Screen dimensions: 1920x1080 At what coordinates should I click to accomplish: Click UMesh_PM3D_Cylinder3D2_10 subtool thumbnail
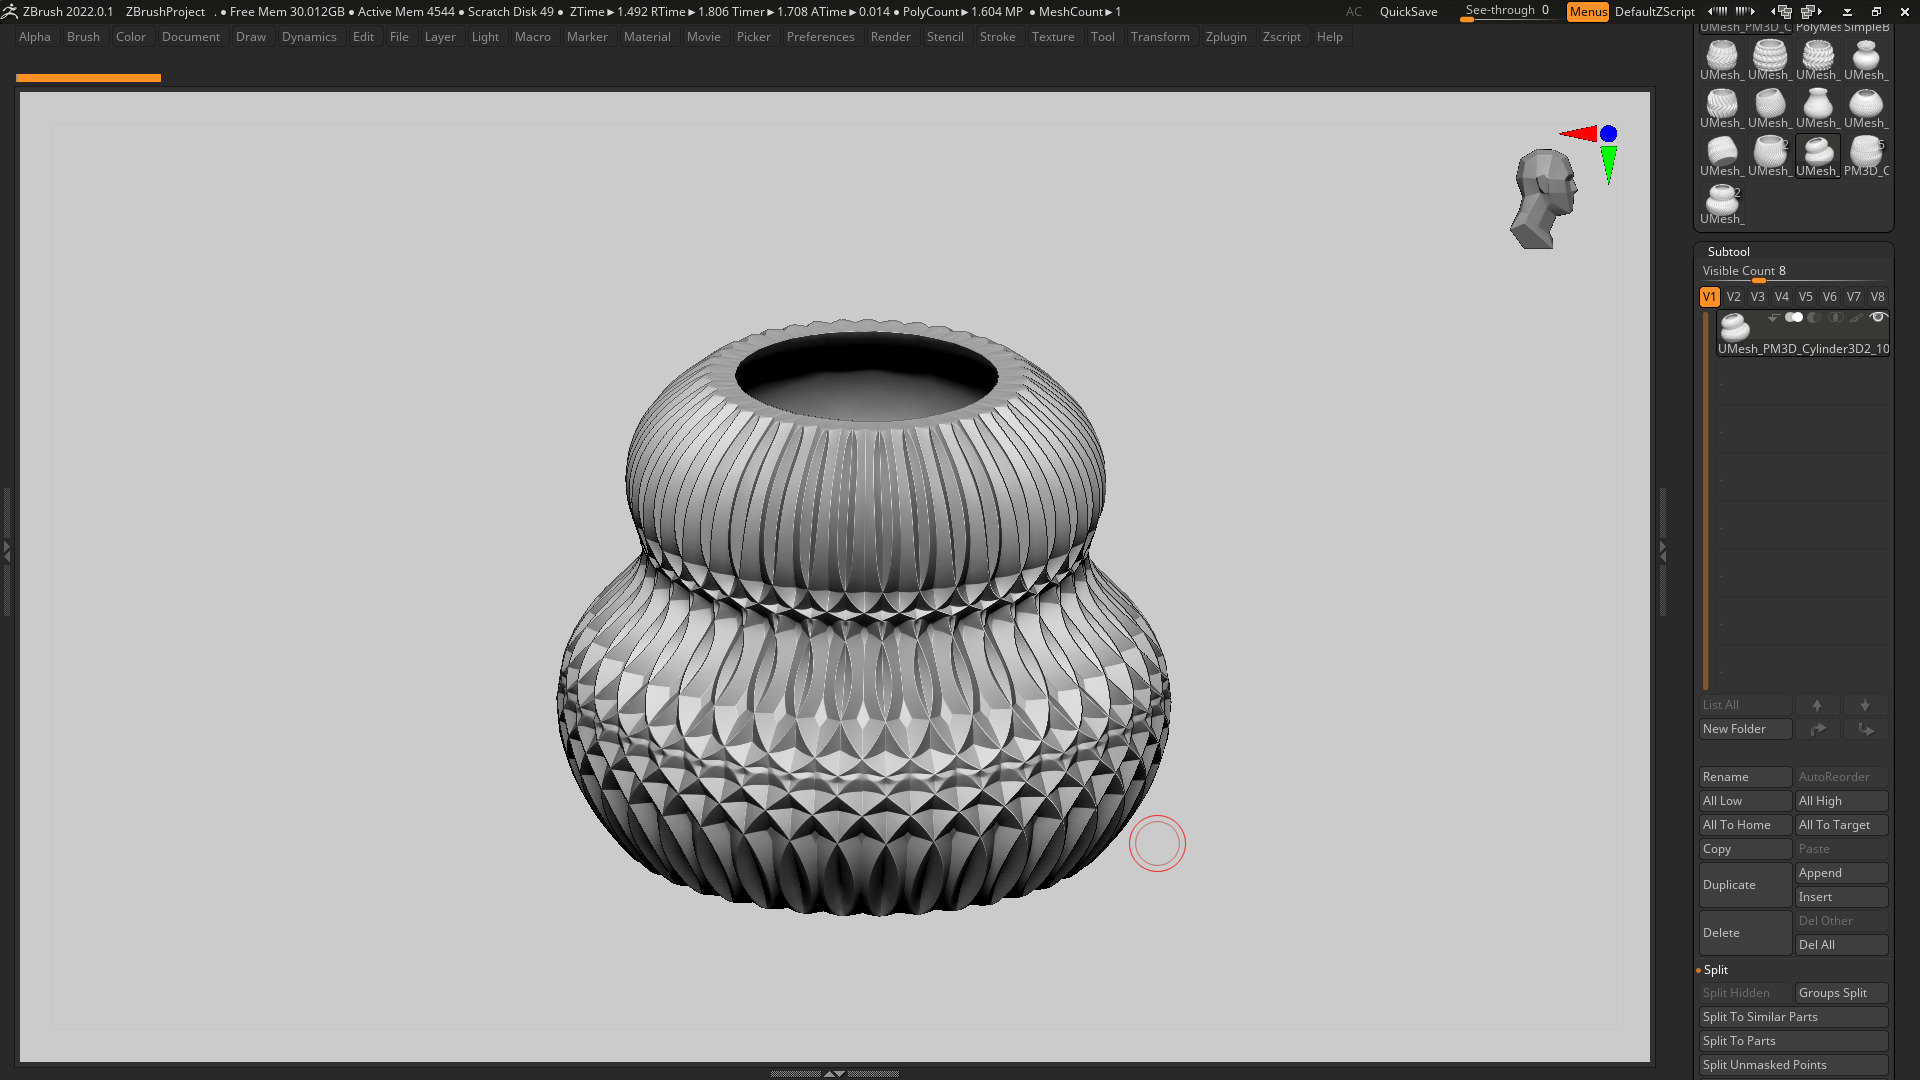(1734, 327)
